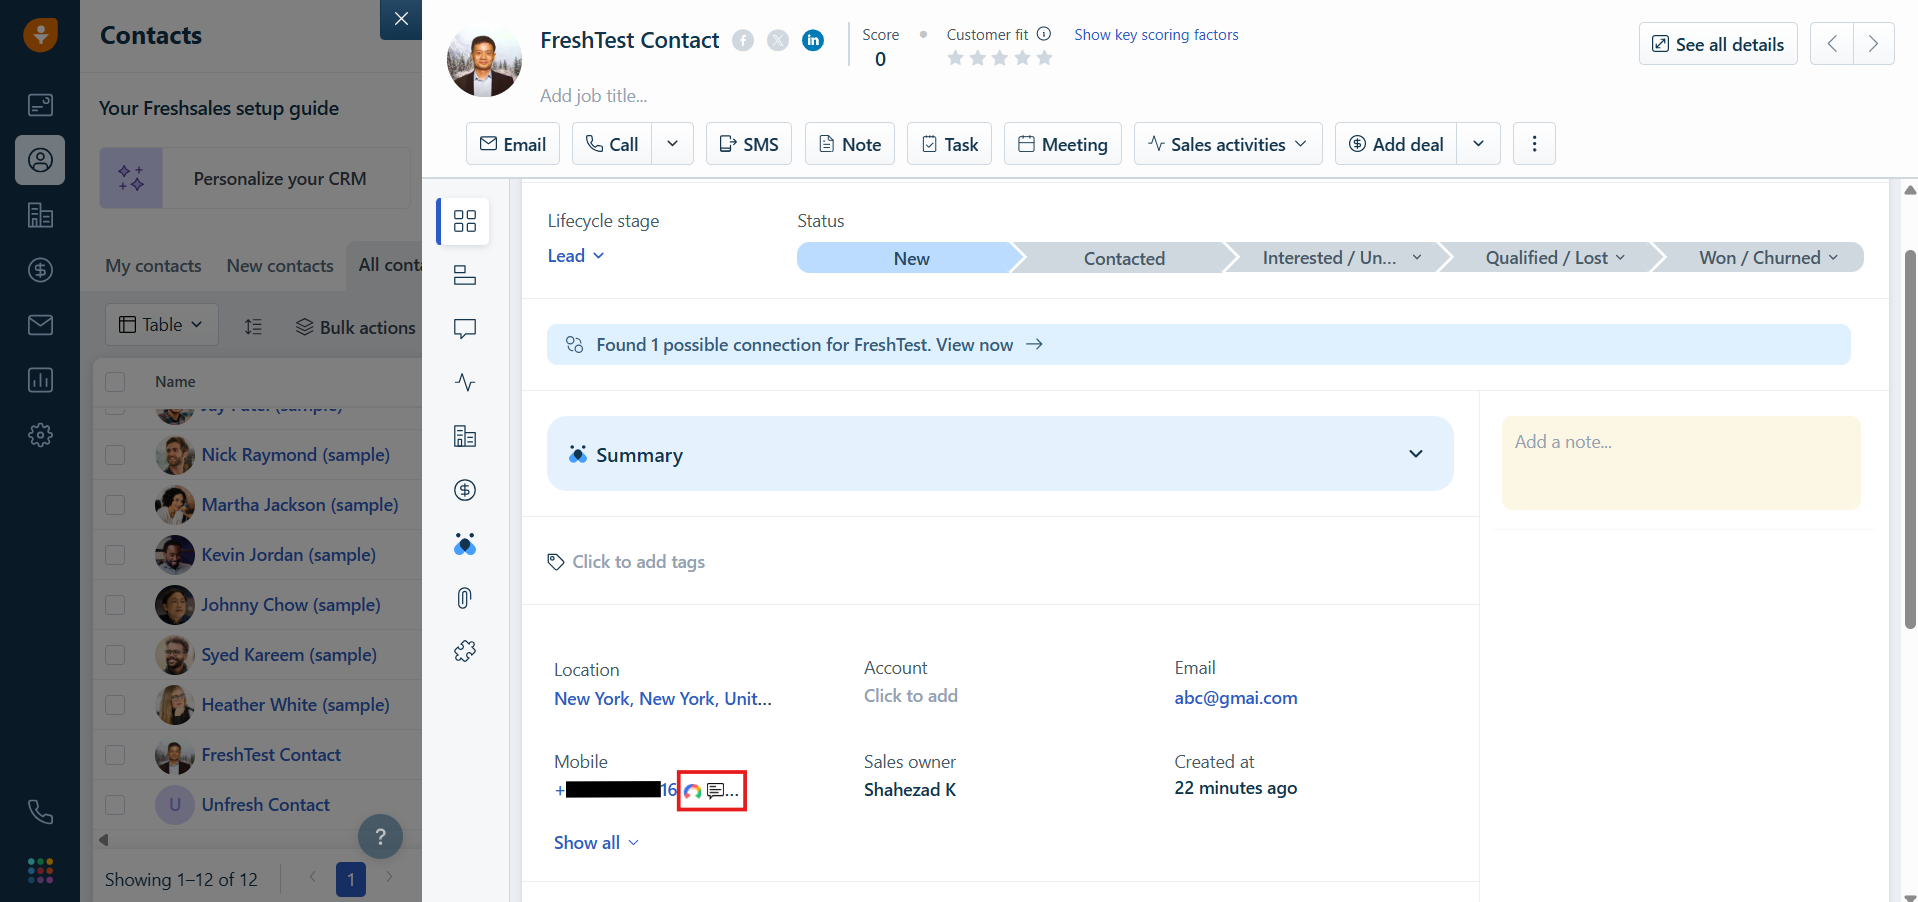
Task: Check the box for Syed Kareem (sample)
Action: 115,655
